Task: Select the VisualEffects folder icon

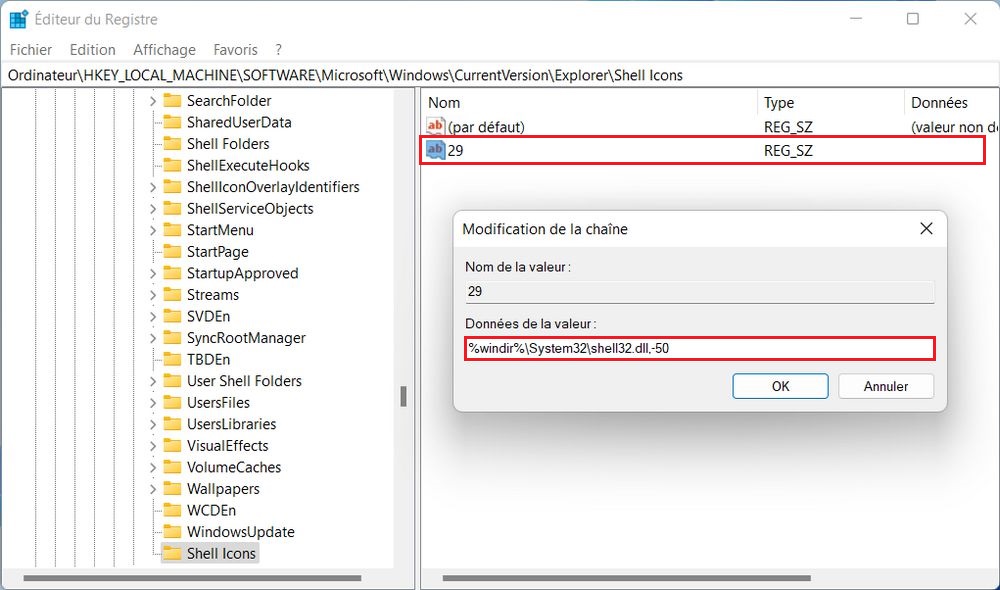Action: pos(172,445)
